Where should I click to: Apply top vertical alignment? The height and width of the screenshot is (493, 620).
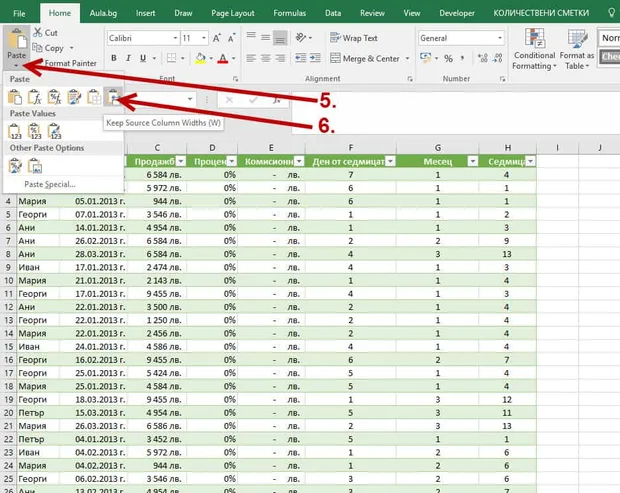251,37
